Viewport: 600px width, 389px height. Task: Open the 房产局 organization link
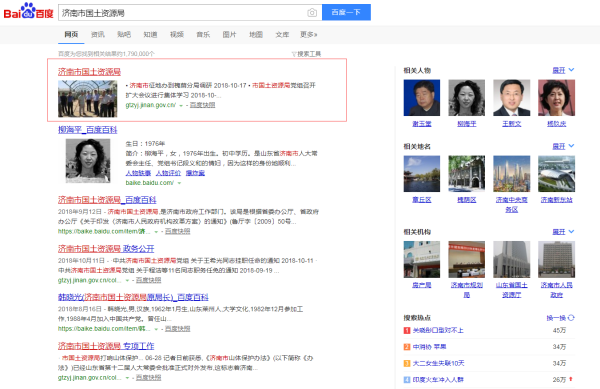[x=422, y=285]
